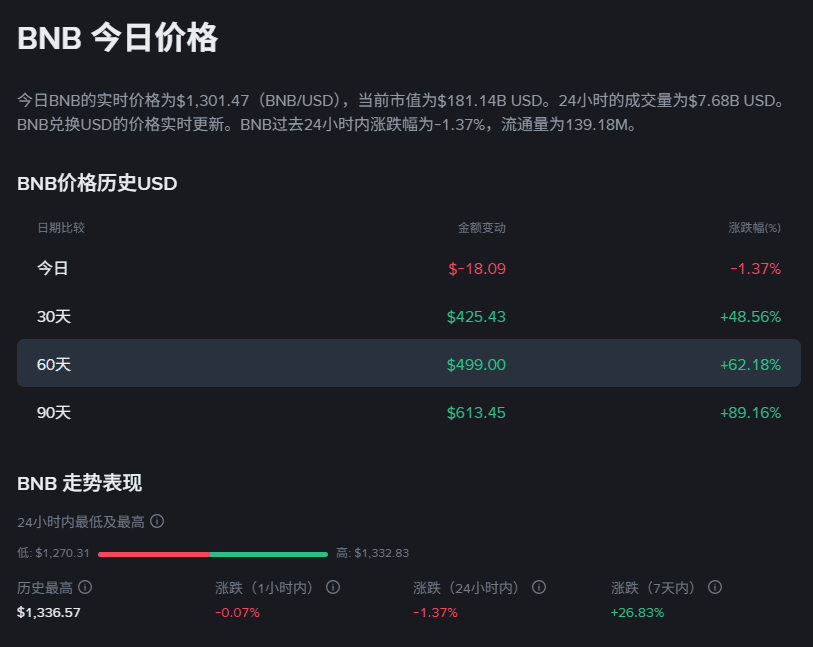
Task: Click the highlighted 60天 row
Action: point(408,364)
